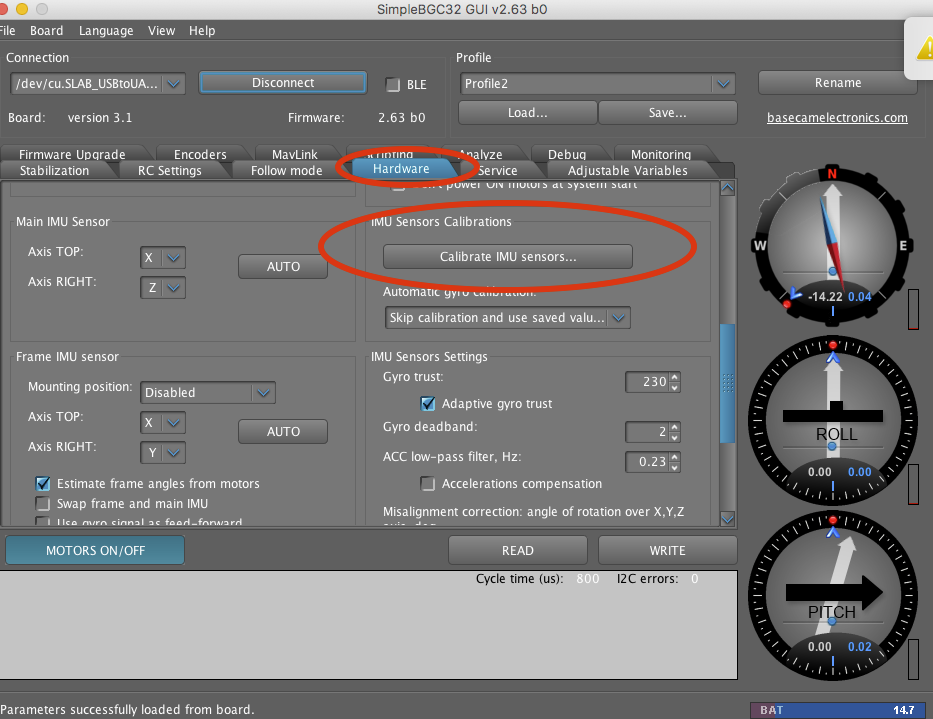Click the scroll down arrow of settings panel

click(x=727, y=518)
